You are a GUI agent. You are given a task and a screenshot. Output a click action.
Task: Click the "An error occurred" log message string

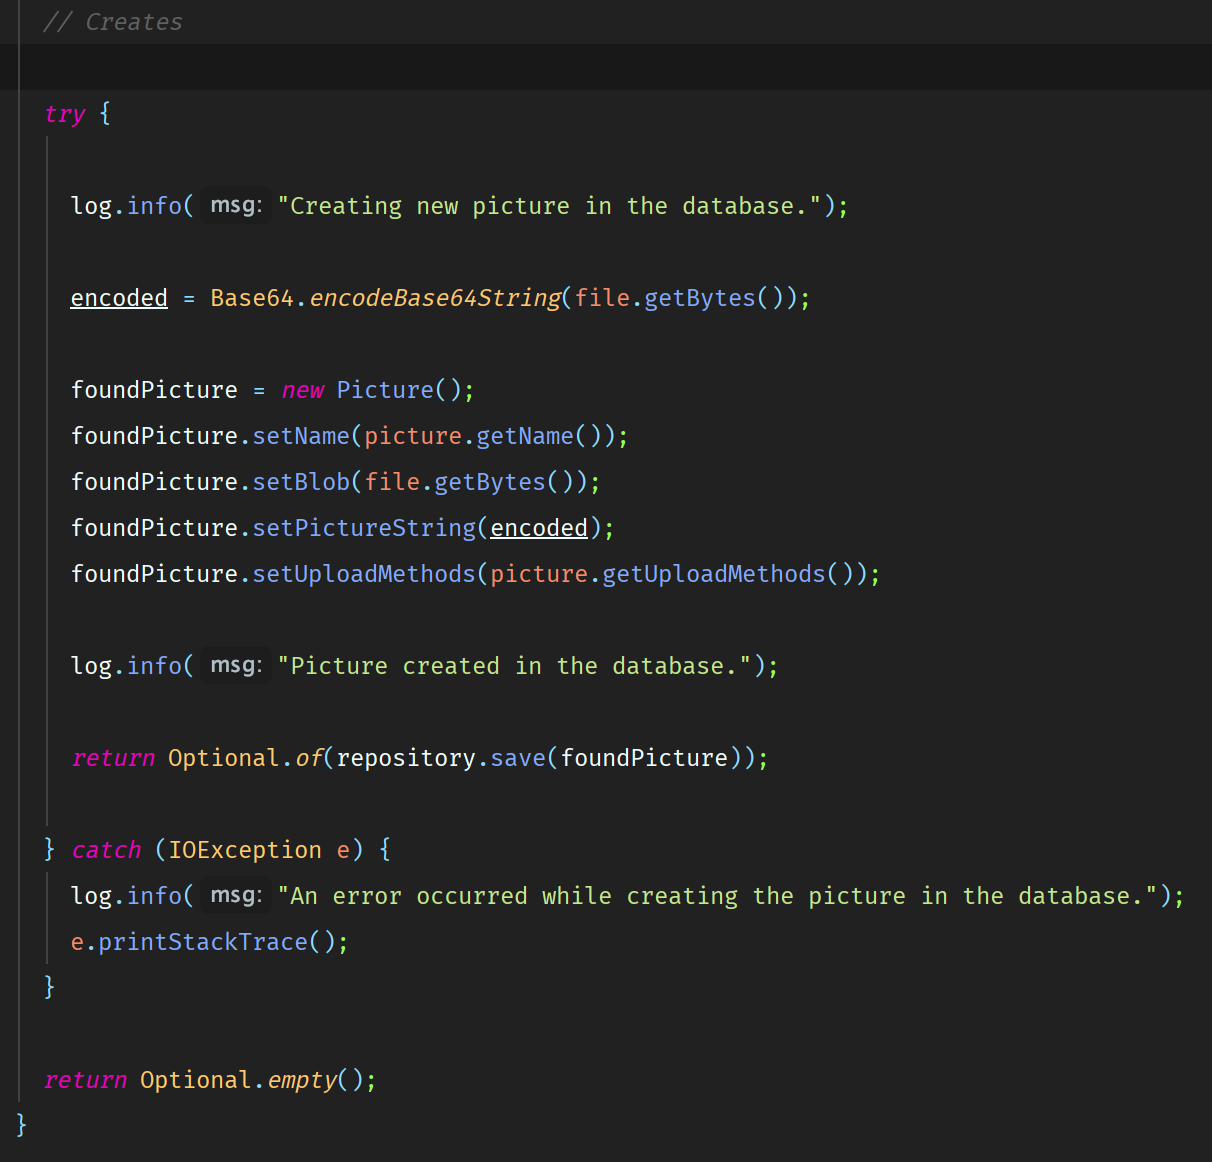(x=717, y=896)
